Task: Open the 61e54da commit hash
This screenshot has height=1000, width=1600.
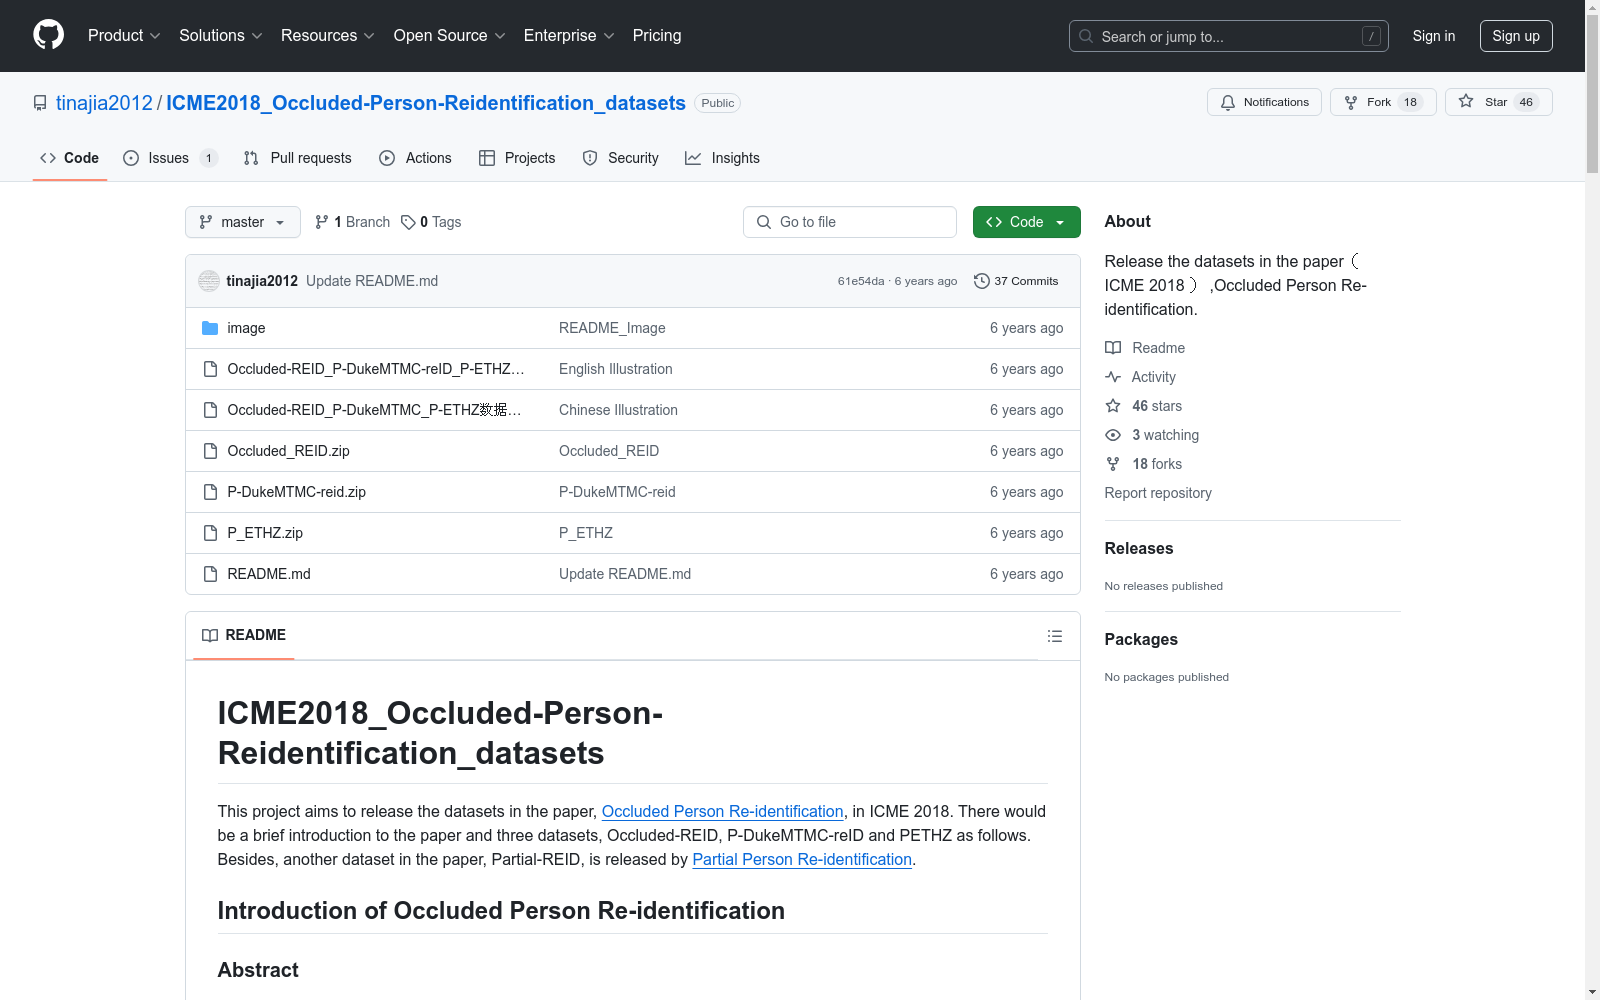Action: click(x=861, y=281)
